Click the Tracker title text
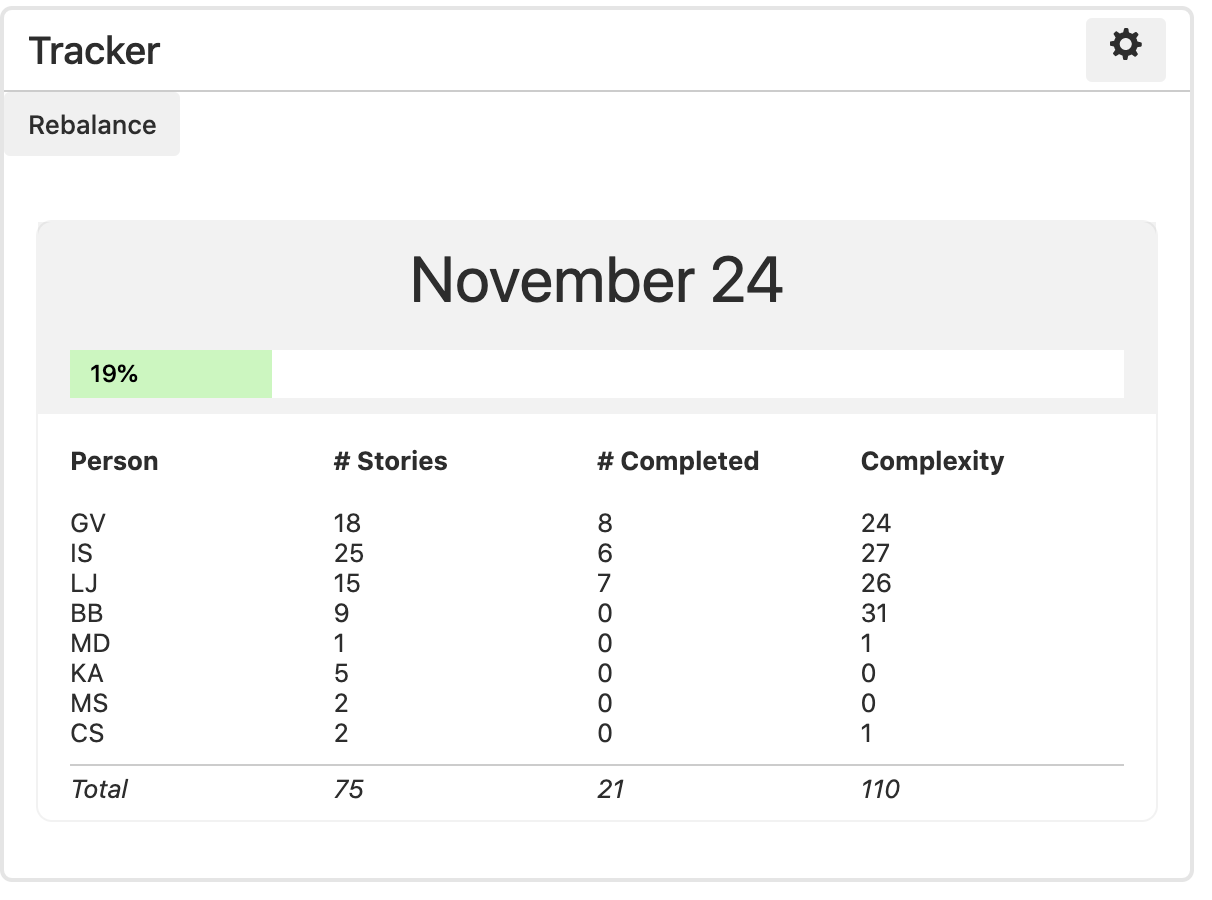The width and height of the screenshot is (1212, 900). pos(95,51)
